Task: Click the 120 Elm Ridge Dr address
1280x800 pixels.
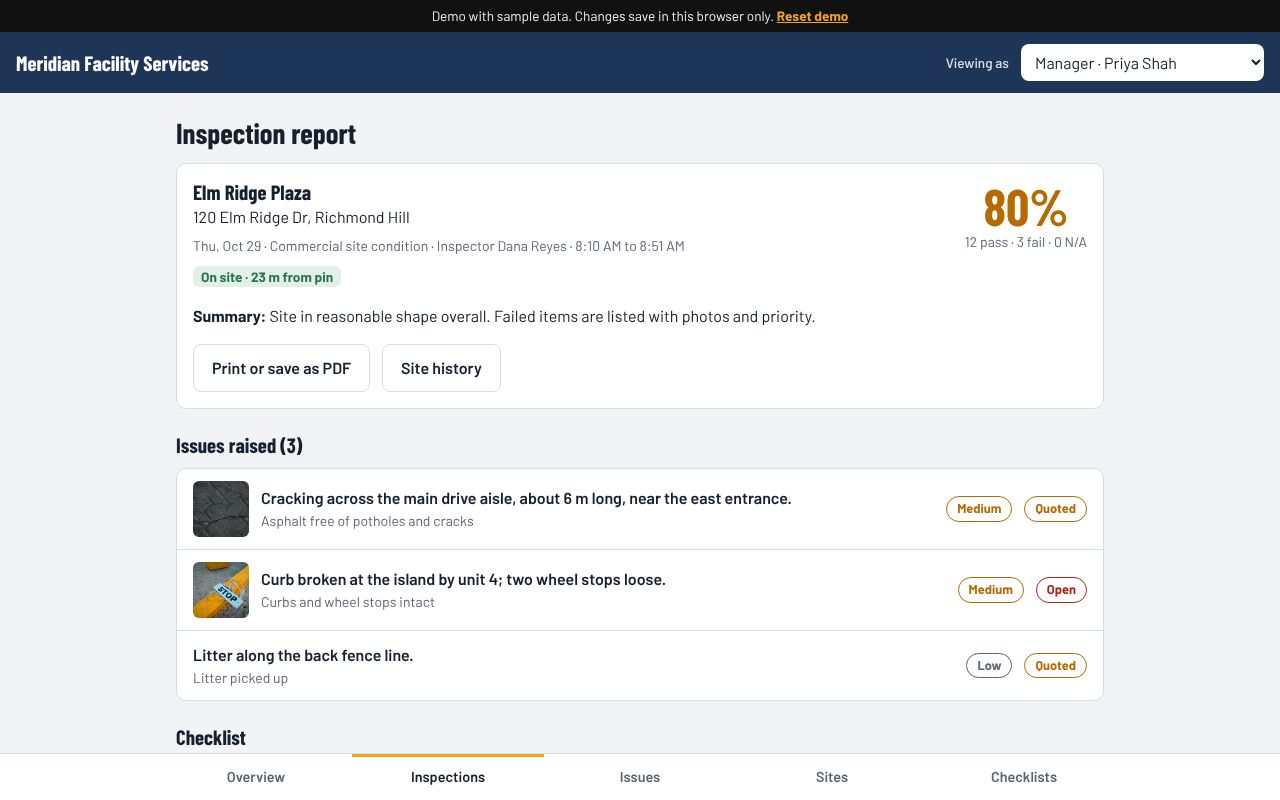Action: [301, 218]
